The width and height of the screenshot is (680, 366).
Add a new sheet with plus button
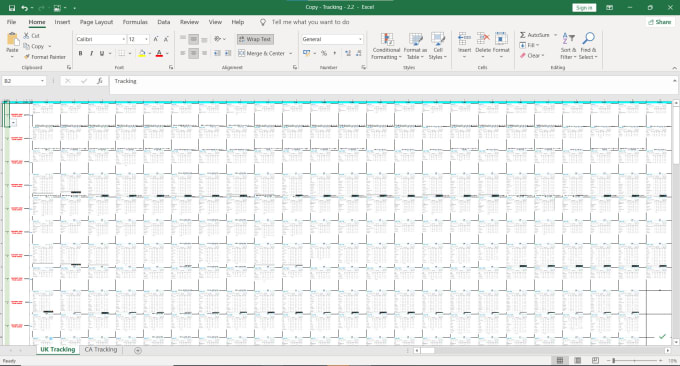(x=137, y=350)
